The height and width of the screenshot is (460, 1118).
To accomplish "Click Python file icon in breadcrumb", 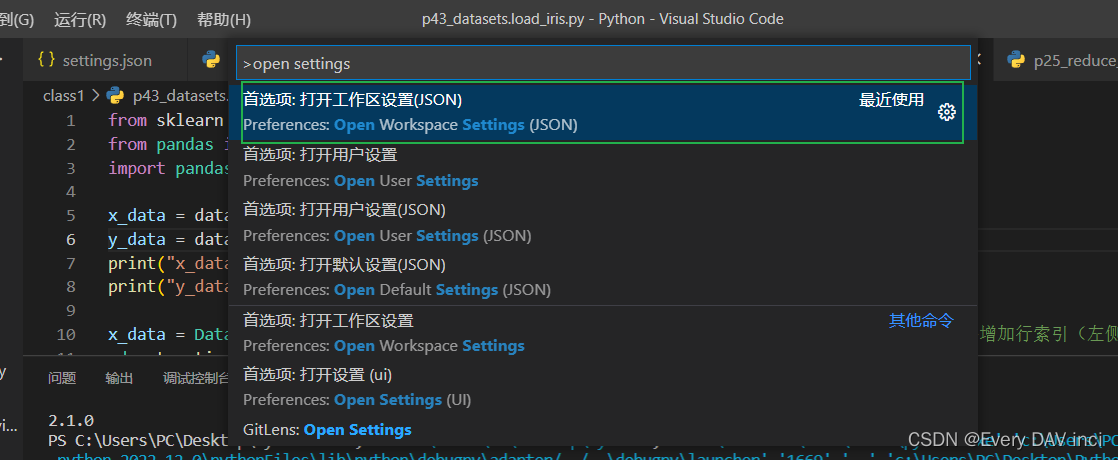I will pyautogui.click(x=114, y=95).
